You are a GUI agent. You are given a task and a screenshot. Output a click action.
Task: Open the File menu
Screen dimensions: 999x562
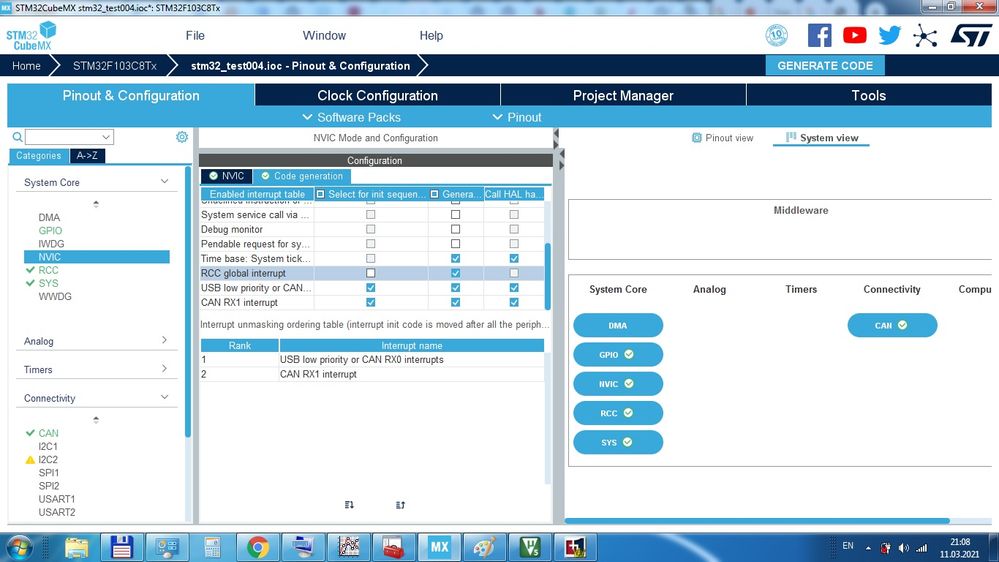point(195,36)
